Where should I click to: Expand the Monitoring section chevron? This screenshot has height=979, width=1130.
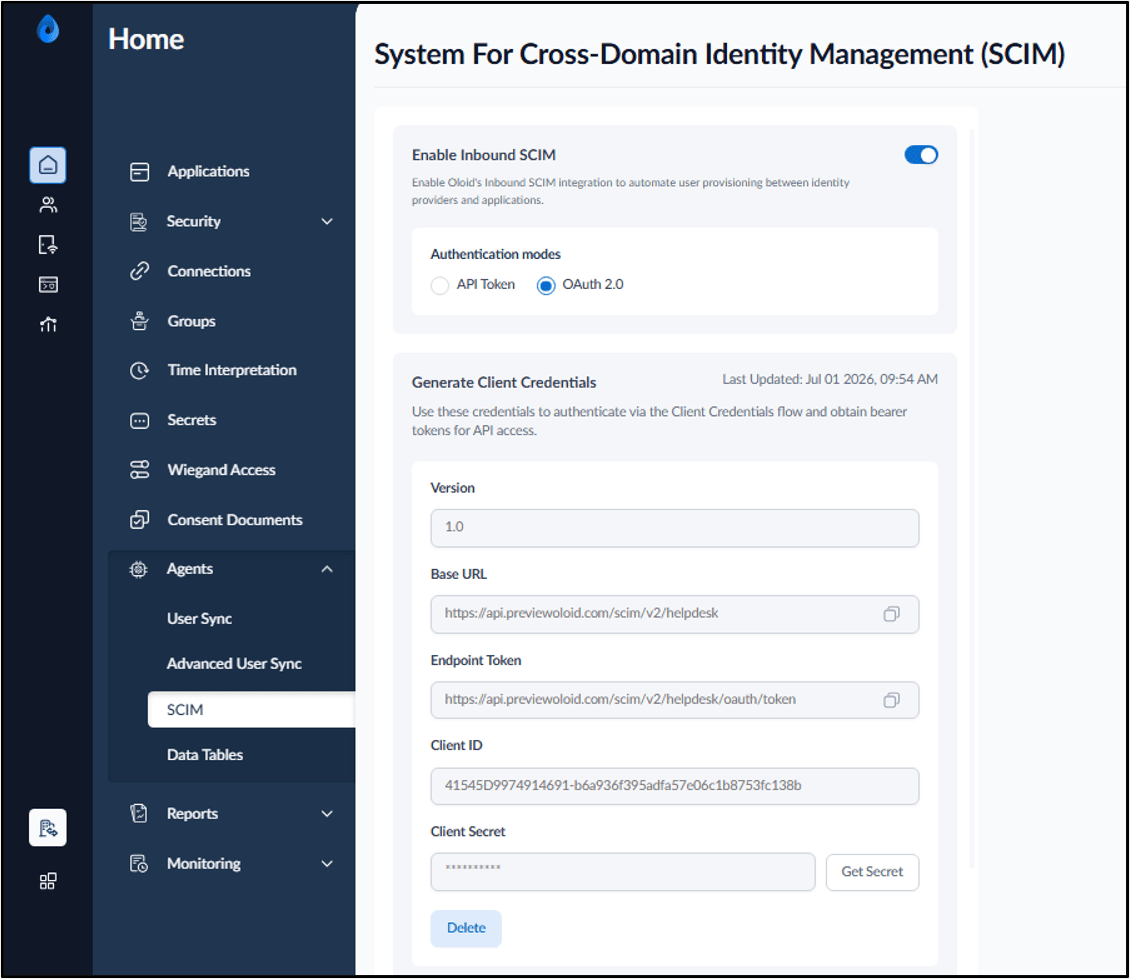click(327, 864)
